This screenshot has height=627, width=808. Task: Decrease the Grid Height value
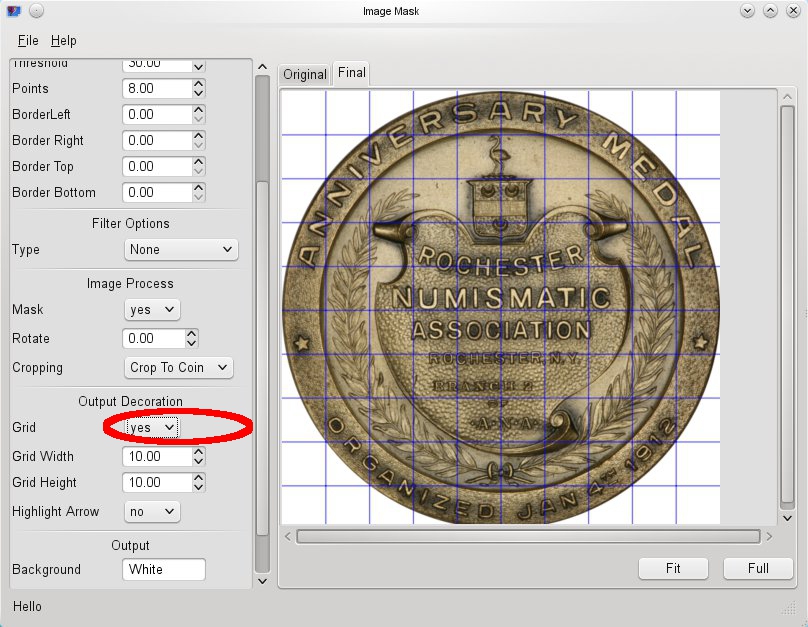pos(199,487)
